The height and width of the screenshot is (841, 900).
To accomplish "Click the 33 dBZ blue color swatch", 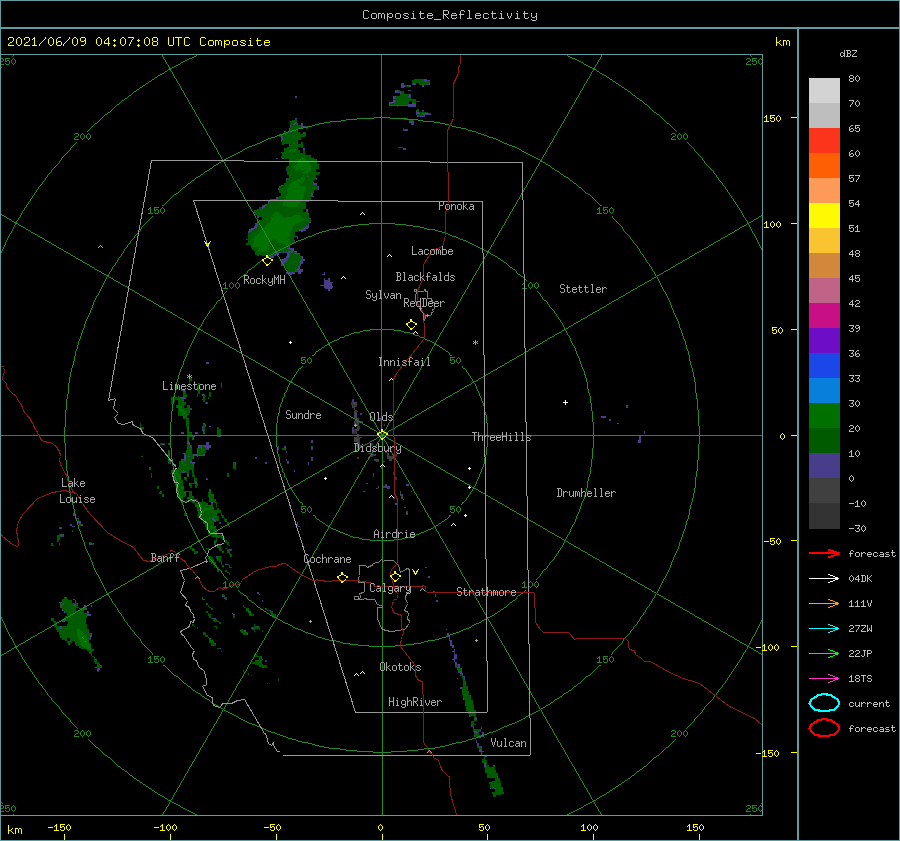I will [824, 390].
